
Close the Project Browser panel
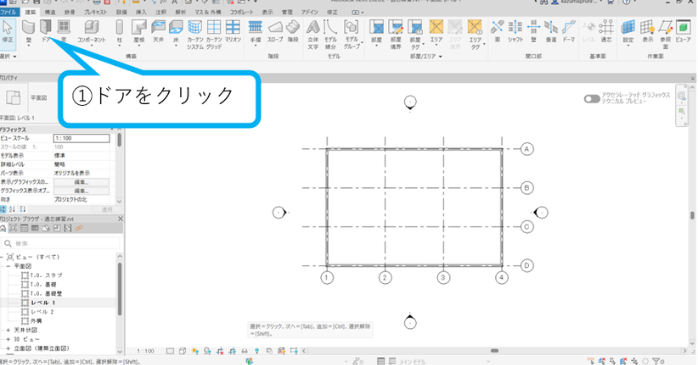coord(120,219)
